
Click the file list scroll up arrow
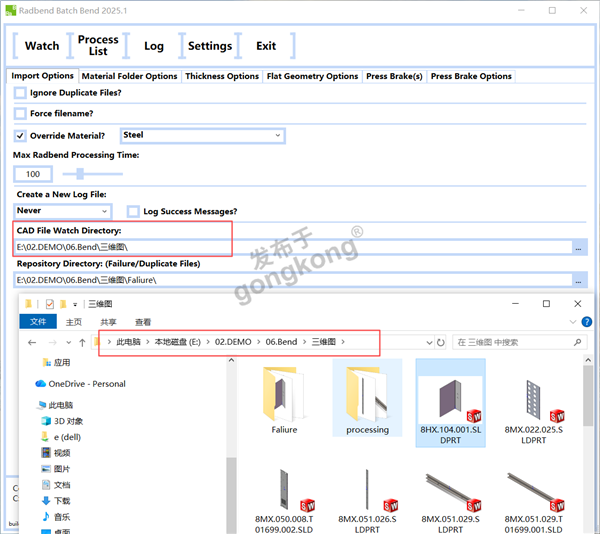coord(588,360)
